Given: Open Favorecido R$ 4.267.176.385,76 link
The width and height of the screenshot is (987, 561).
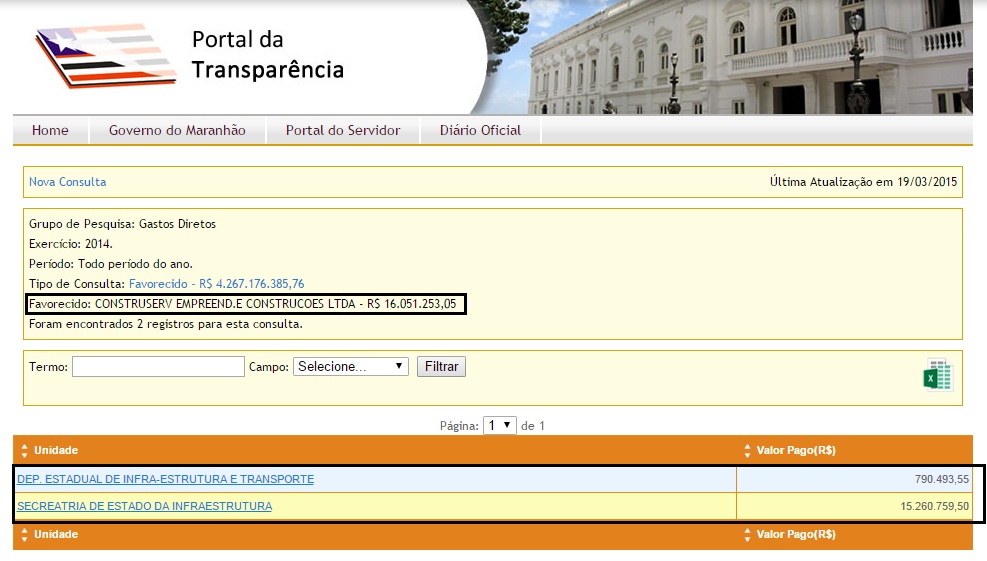Looking at the screenshot, I should (x=216, y=284).
